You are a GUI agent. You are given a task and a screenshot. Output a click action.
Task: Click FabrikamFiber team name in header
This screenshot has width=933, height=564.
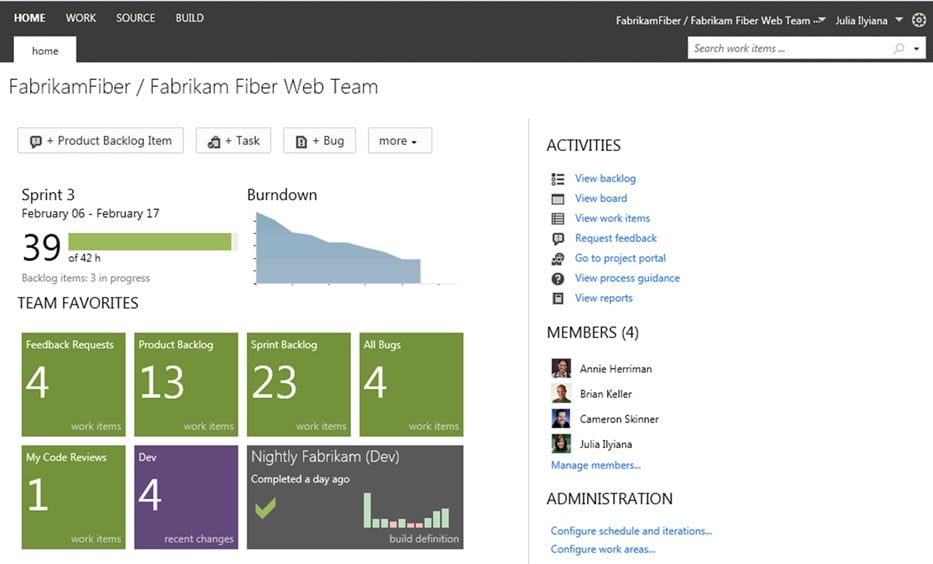pyautogui.click(x=714, y=20)
